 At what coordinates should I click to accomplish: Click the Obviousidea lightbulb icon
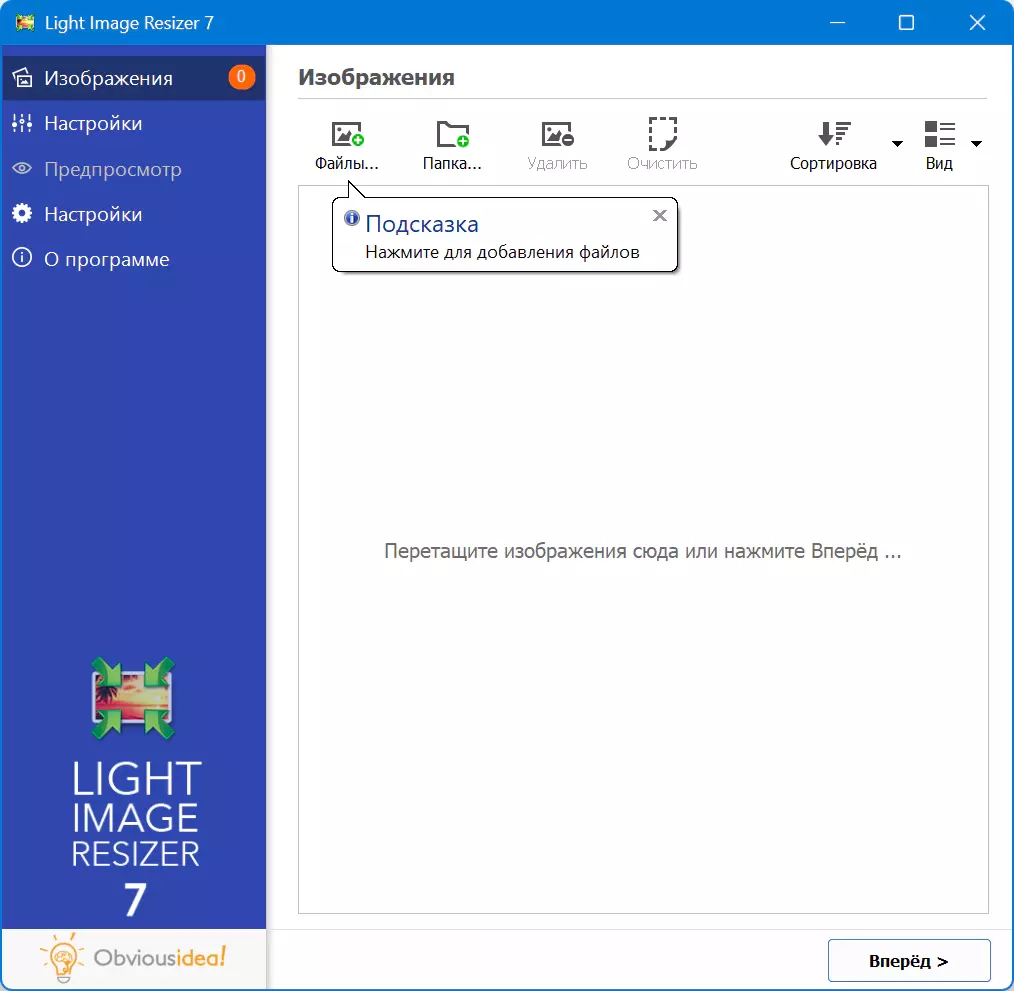(x=62, y=958)
